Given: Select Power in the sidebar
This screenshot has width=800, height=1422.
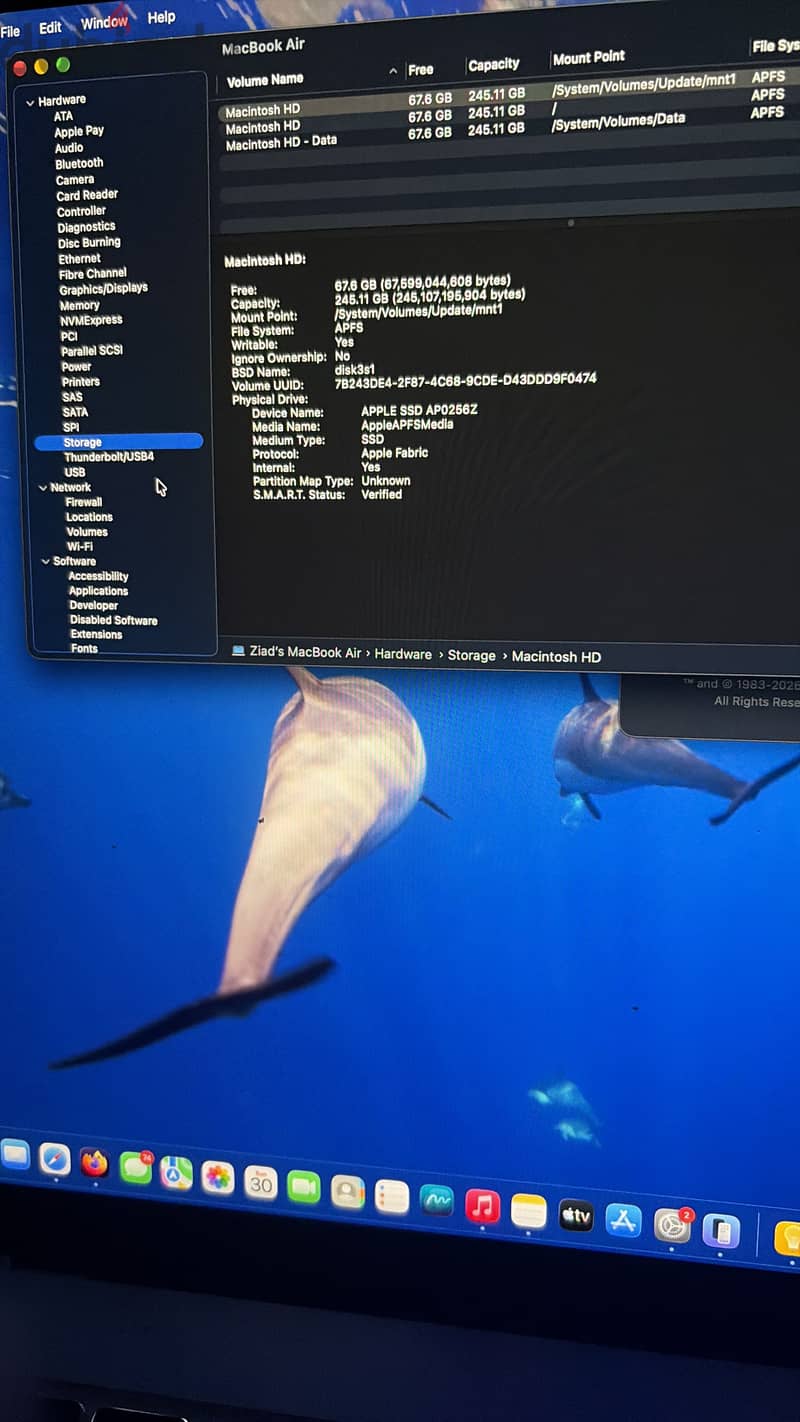Looking at the screenshot, I should [x=76, y=366].
